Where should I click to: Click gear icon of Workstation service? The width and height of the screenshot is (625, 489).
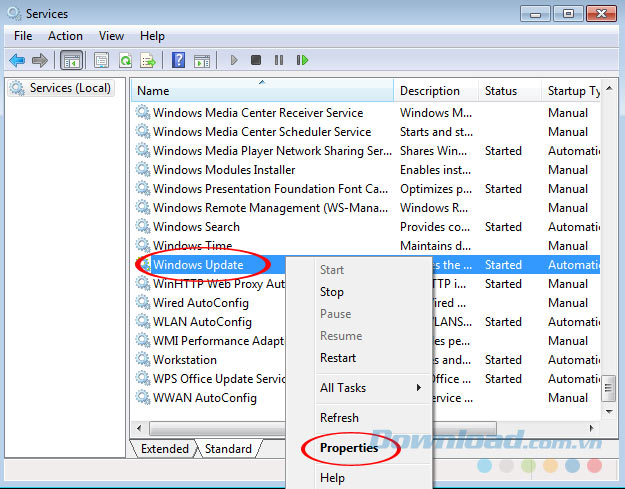point(143,359)
